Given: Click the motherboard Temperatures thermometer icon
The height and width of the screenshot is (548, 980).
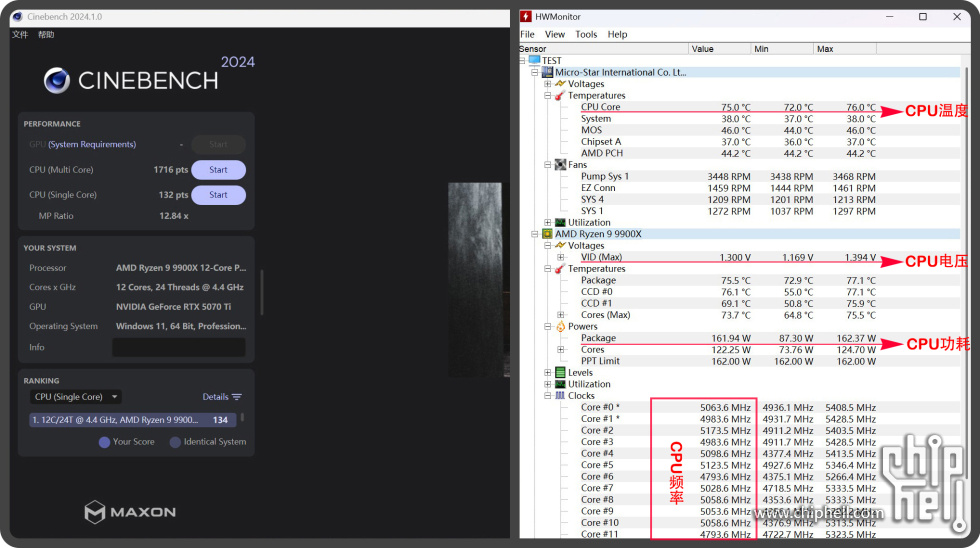Looking at the screenshot, I should coord(560,96).
